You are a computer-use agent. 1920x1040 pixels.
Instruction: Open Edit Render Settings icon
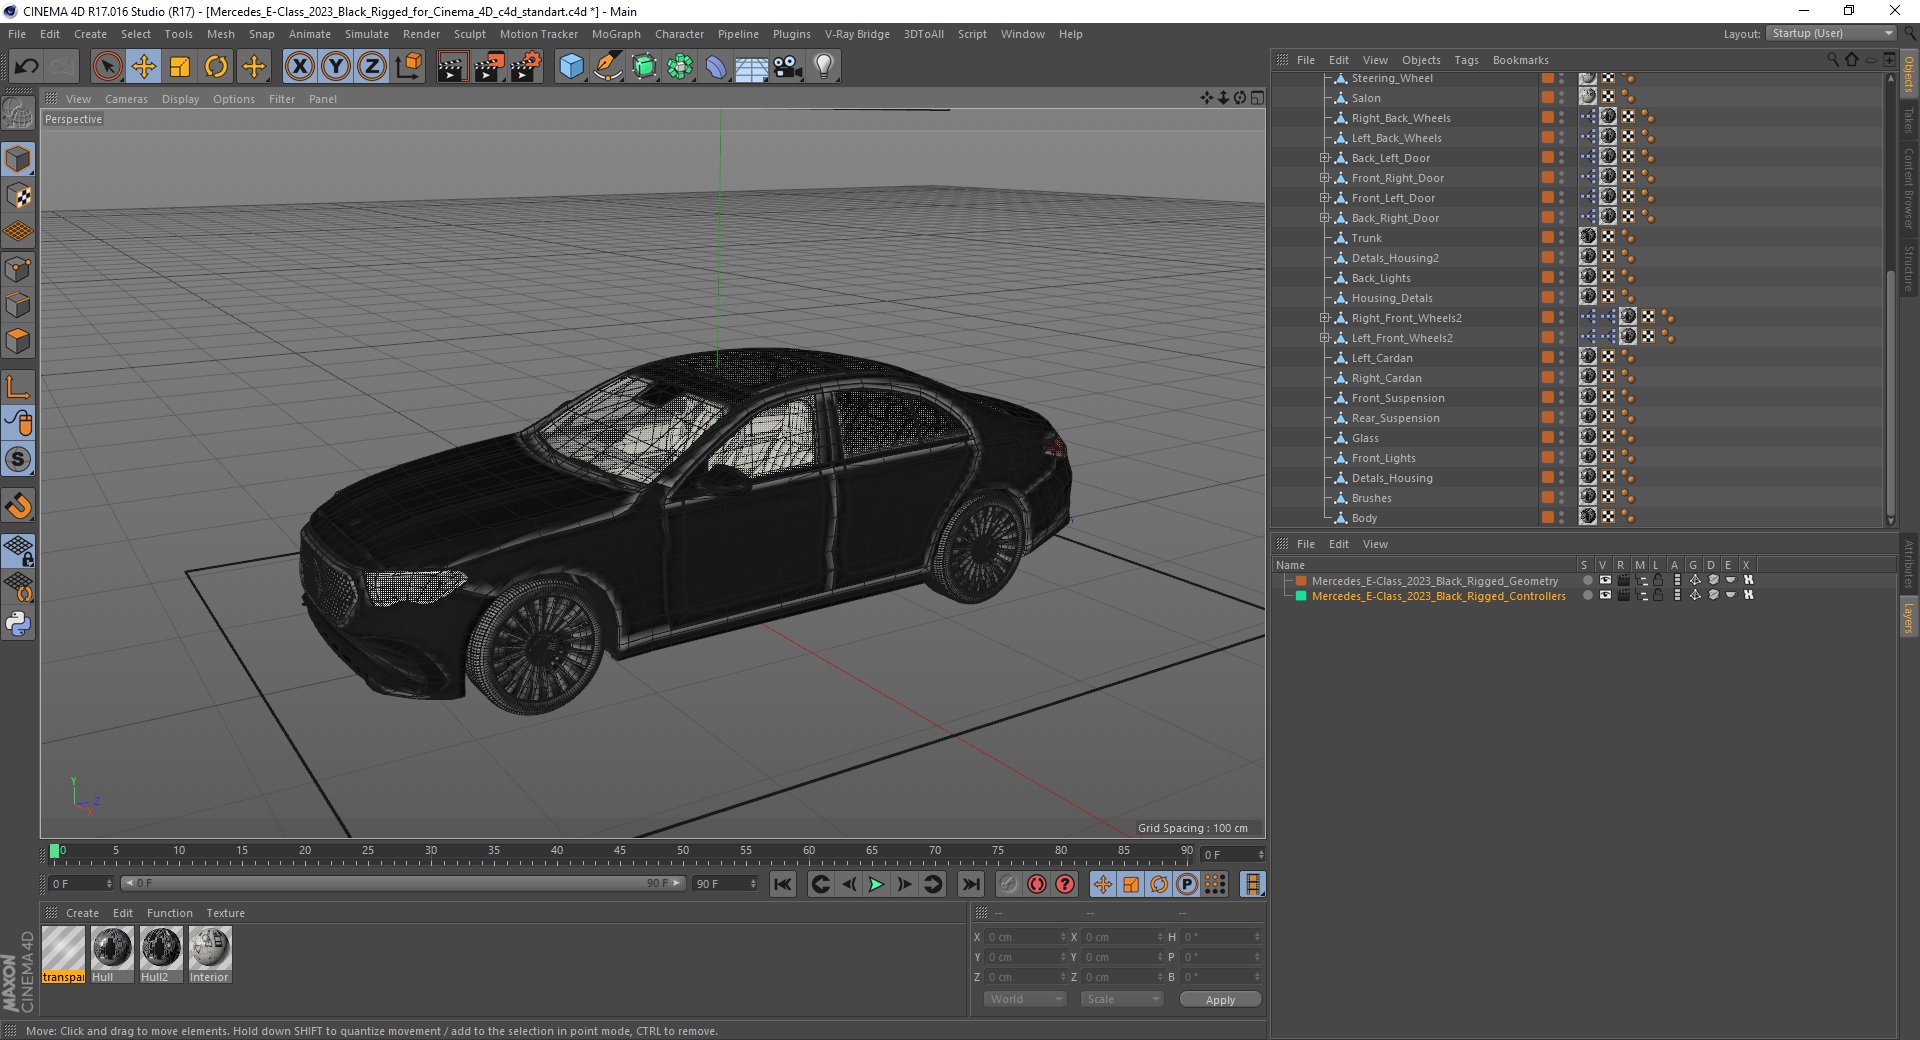(525, 67)
